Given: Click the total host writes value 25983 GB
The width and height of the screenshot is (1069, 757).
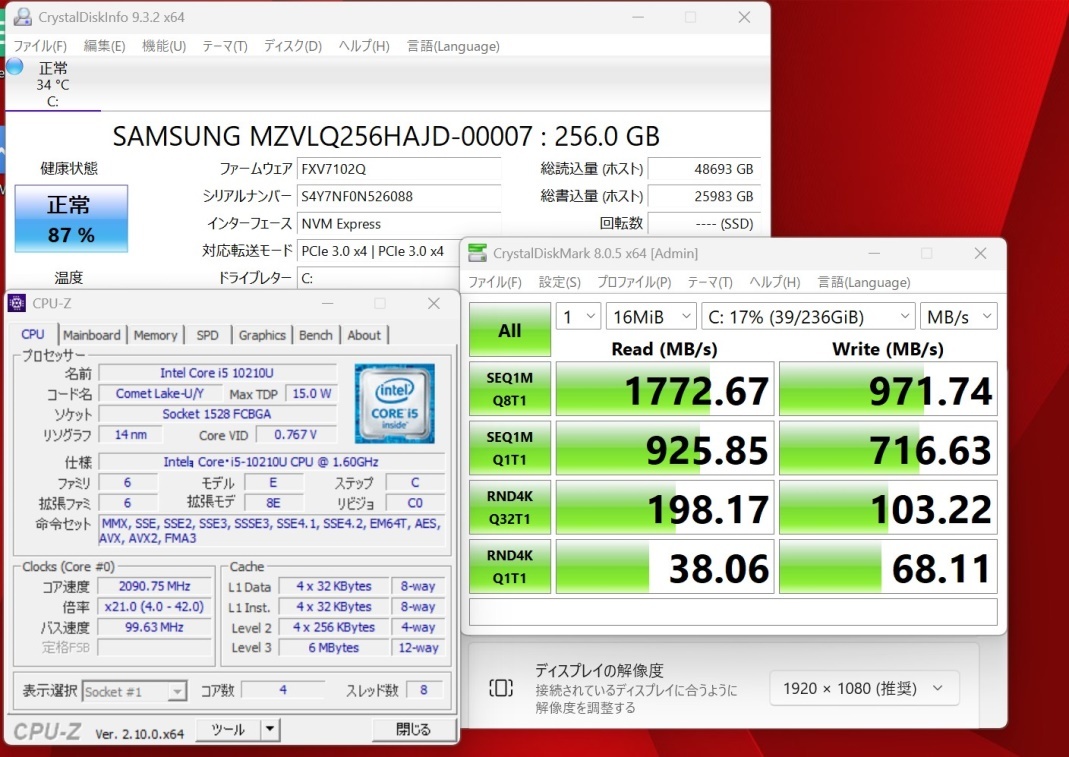Looking at the screenshot, I should point(704,196).
